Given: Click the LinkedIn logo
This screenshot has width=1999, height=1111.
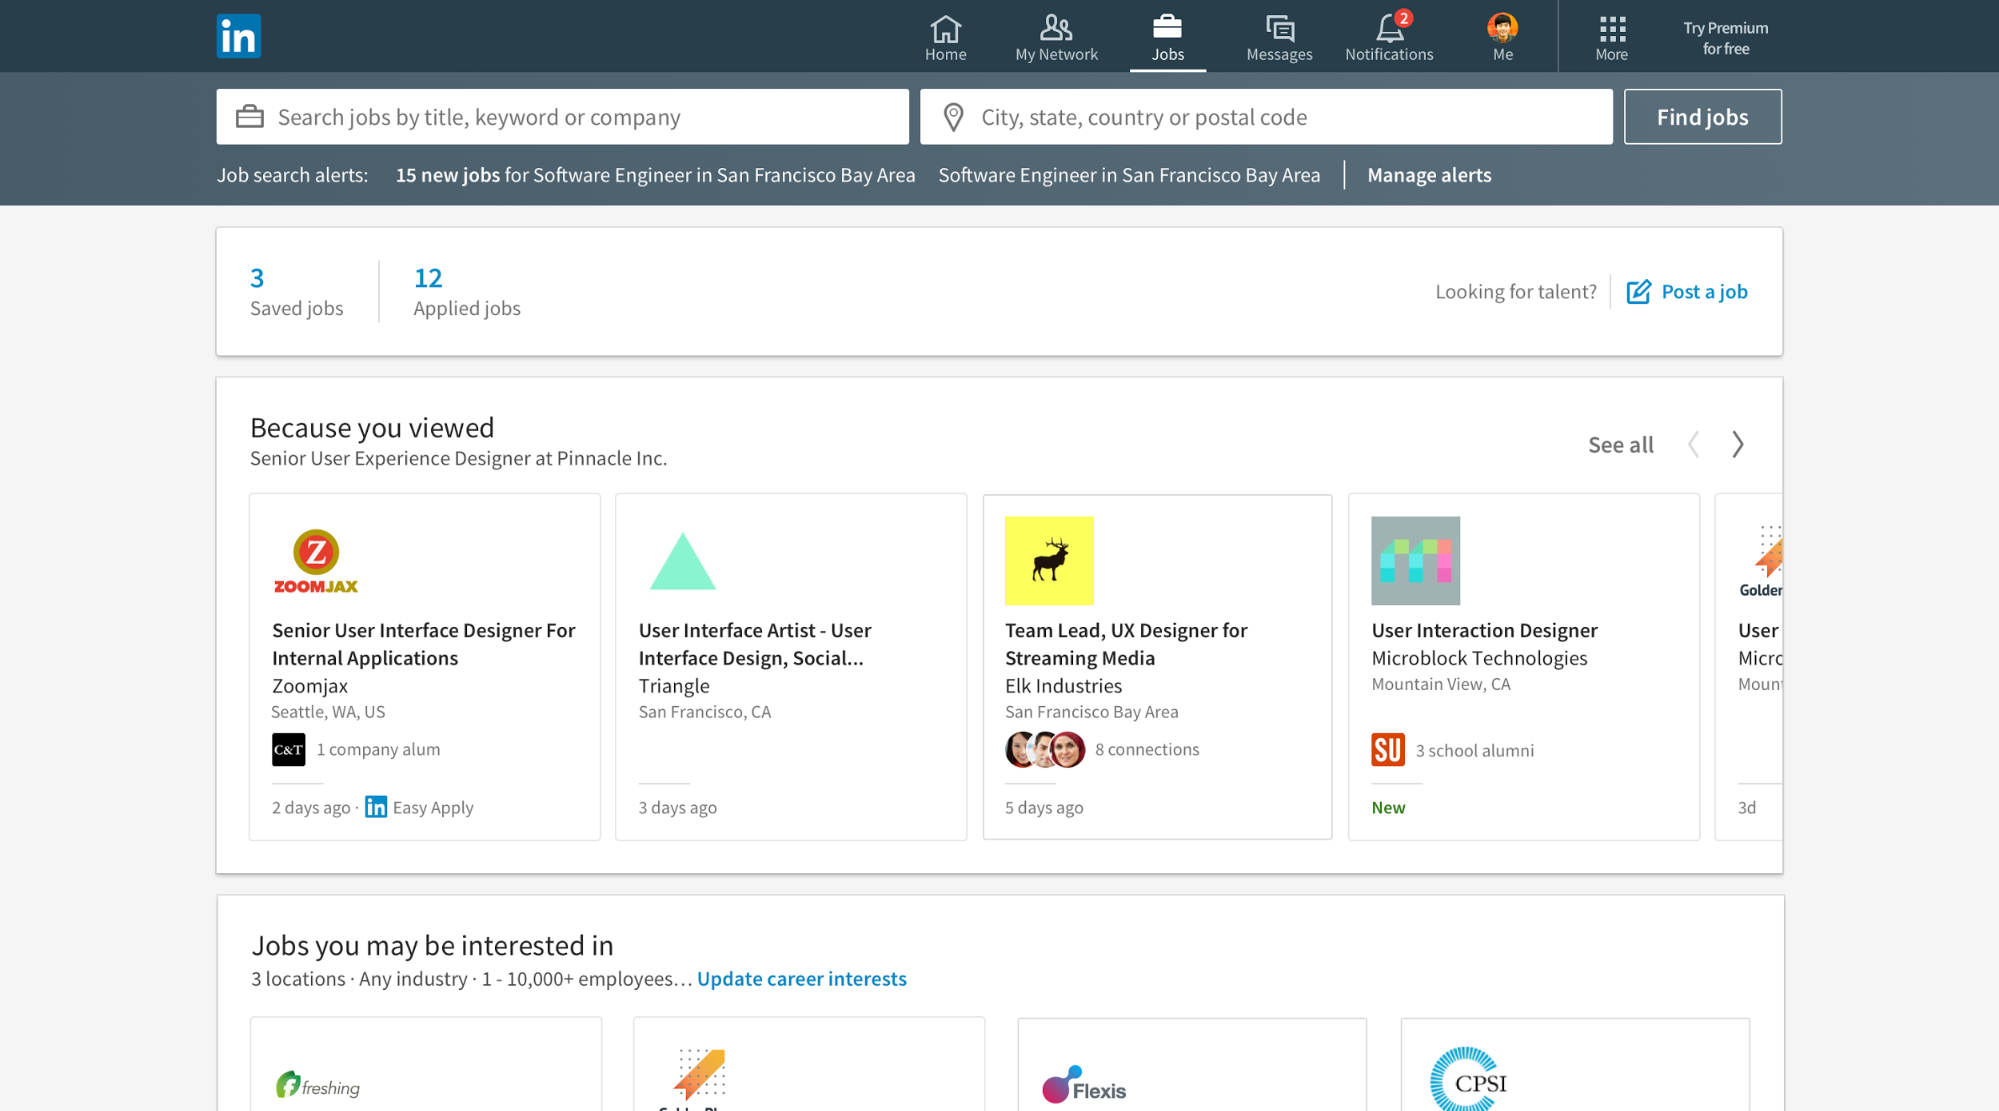Looking at the screenshot, I should click(x=238, y=35).
